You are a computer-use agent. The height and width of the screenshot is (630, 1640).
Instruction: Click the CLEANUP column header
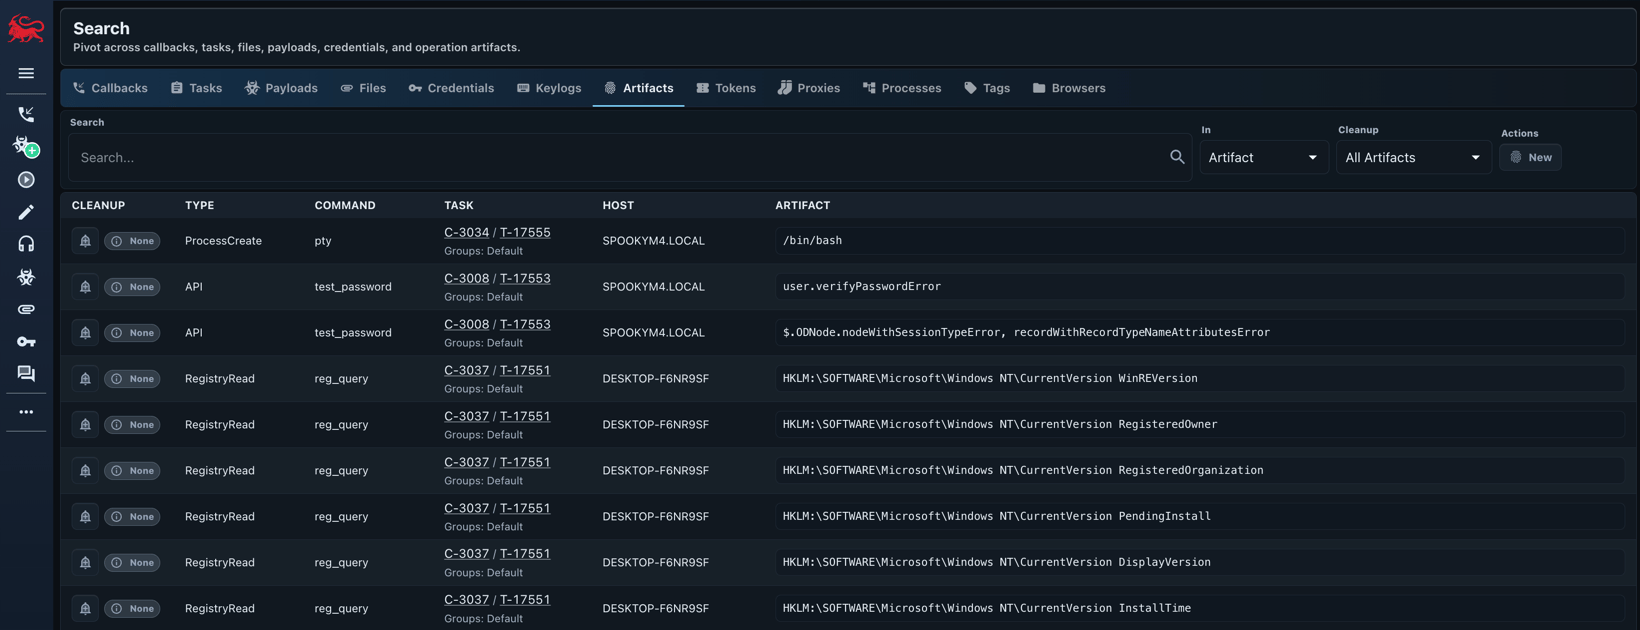98,205
